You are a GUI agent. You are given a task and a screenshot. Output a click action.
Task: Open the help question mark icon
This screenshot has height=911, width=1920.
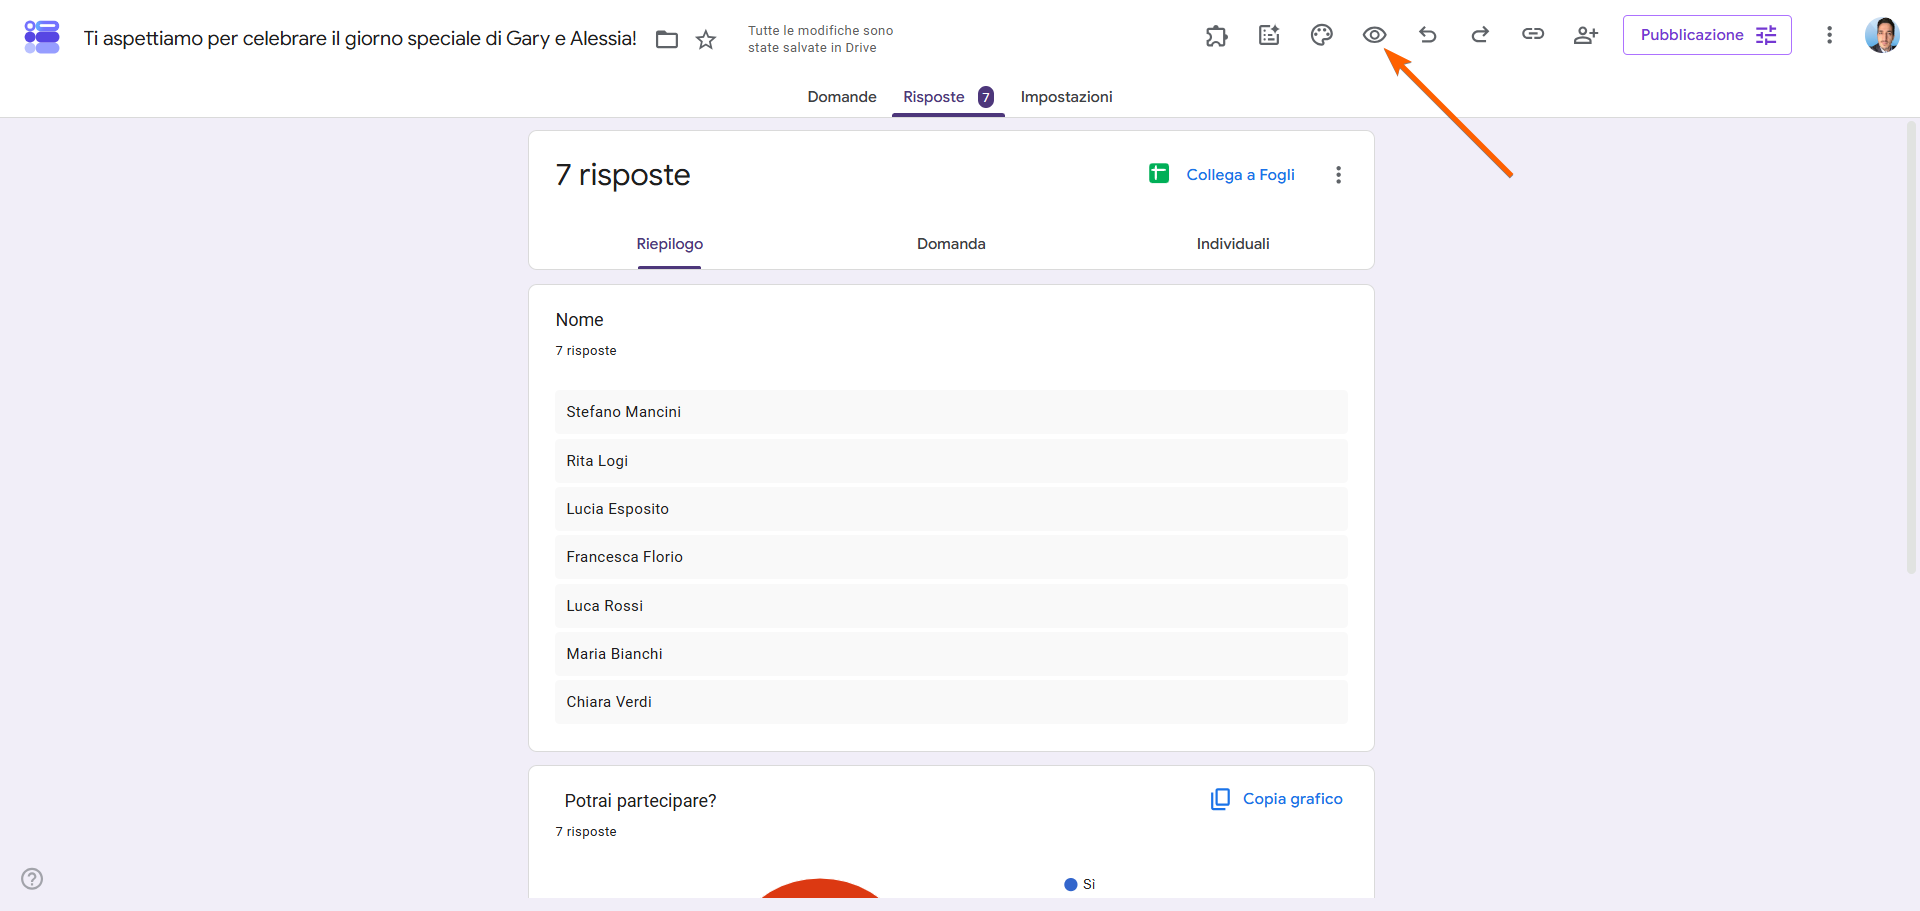point(32,879)
